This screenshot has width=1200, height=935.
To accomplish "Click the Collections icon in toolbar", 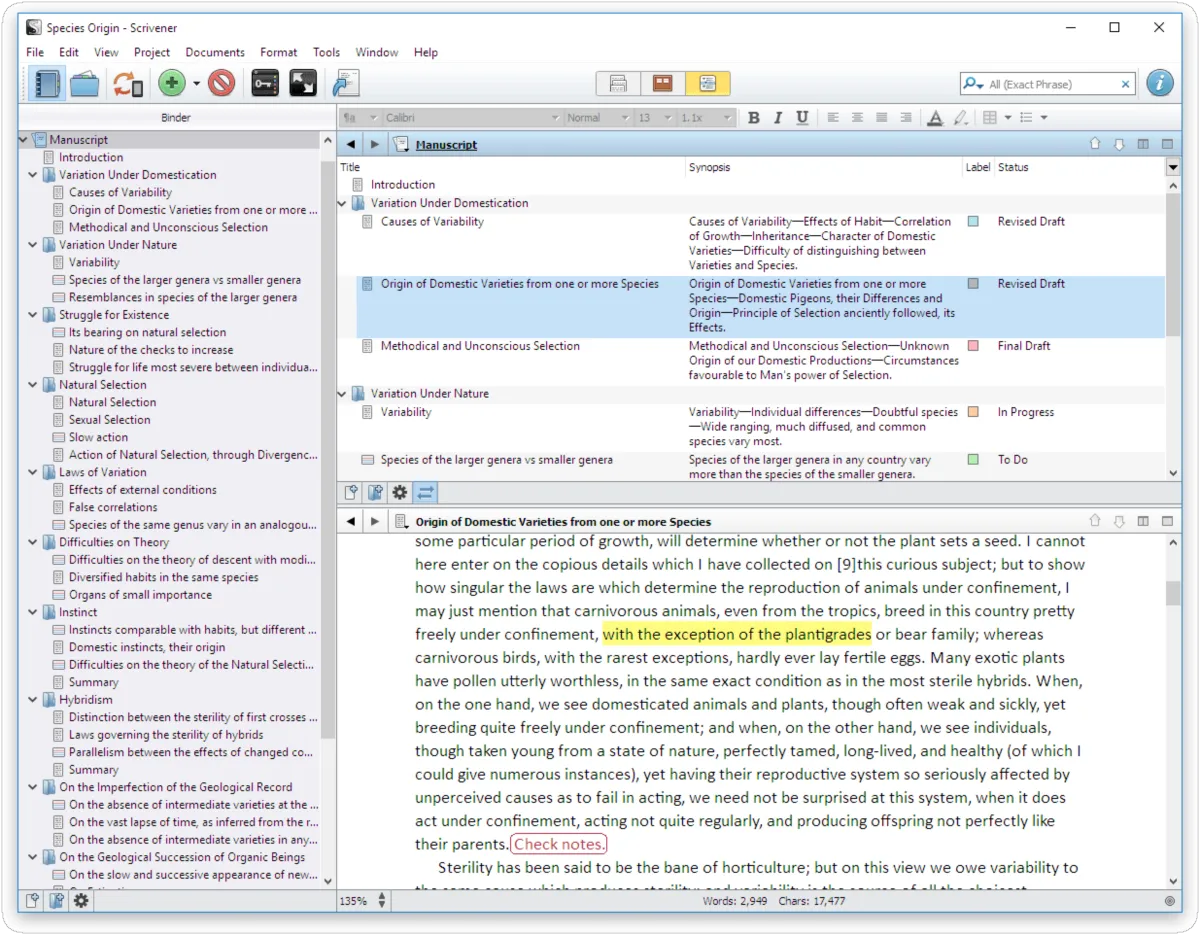I will tap(85, 84).
